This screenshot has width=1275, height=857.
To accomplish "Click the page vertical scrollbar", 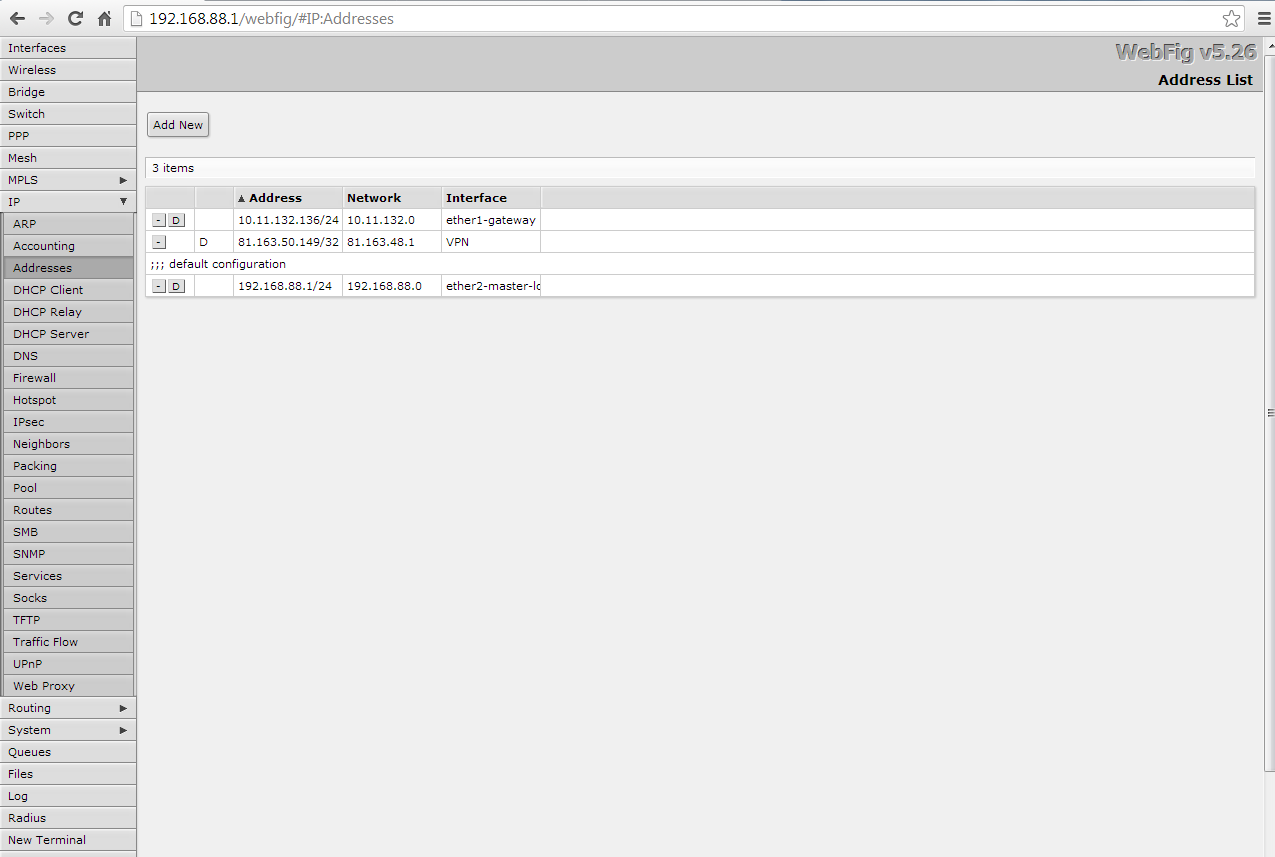I will click(1270, 412).
